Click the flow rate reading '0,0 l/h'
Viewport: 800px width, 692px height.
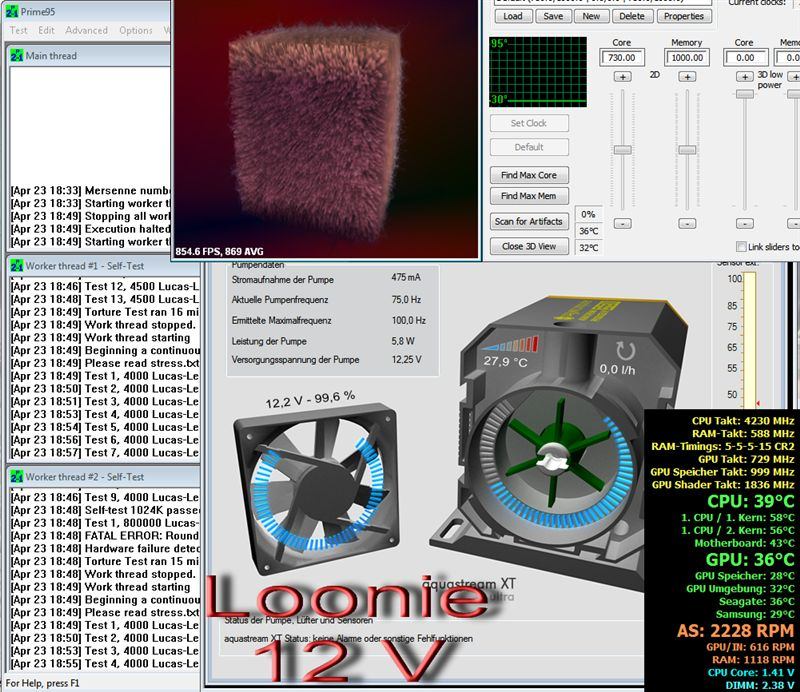617,369
